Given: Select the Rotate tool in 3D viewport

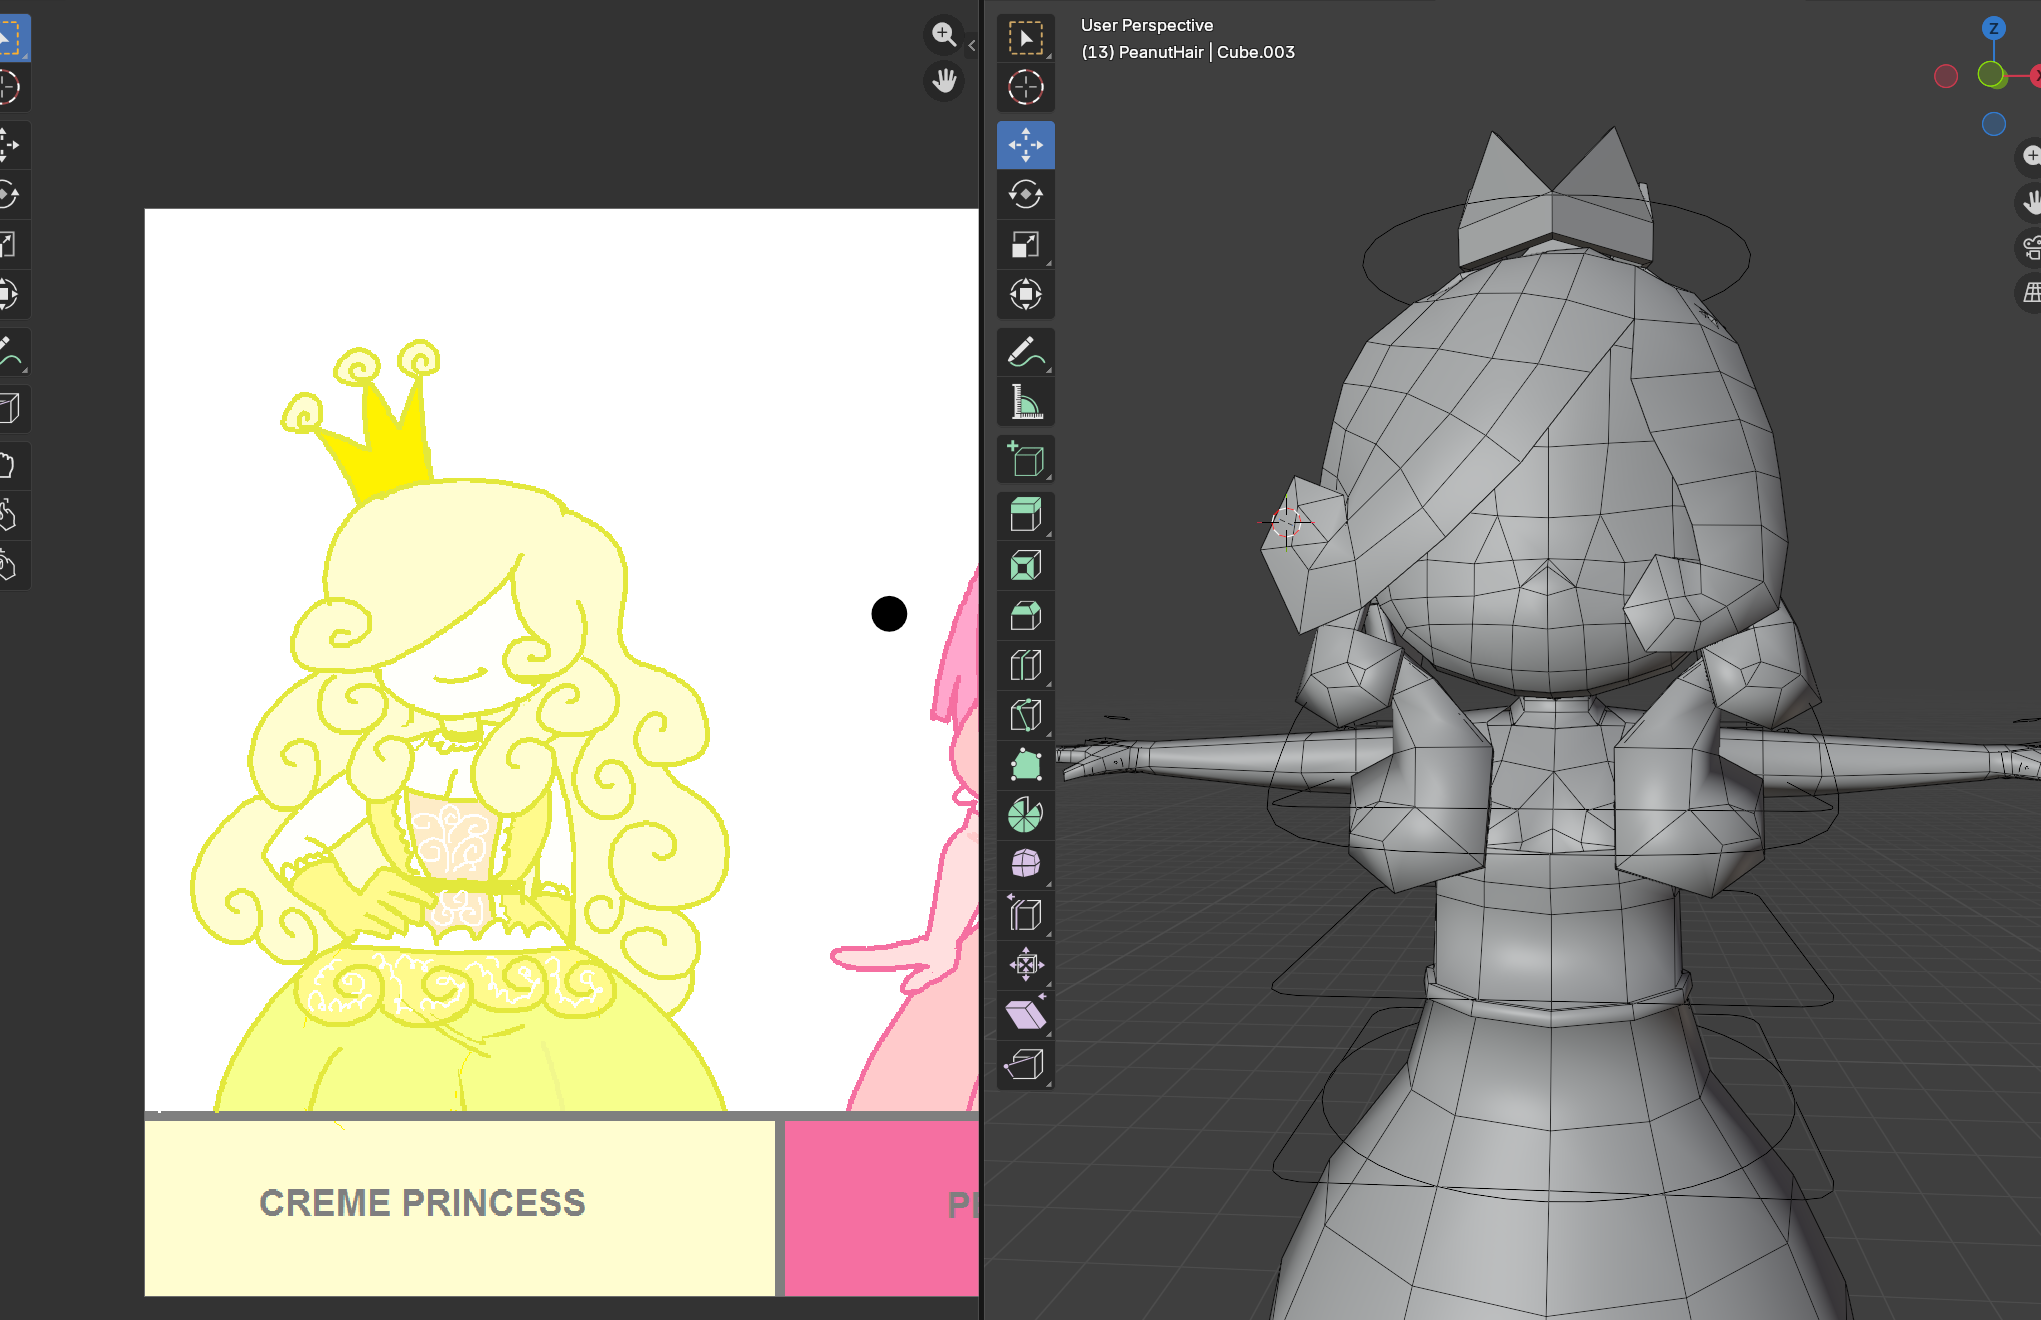Looking at the screenshot, I should pyautogui.click(x=1025, y=195).
